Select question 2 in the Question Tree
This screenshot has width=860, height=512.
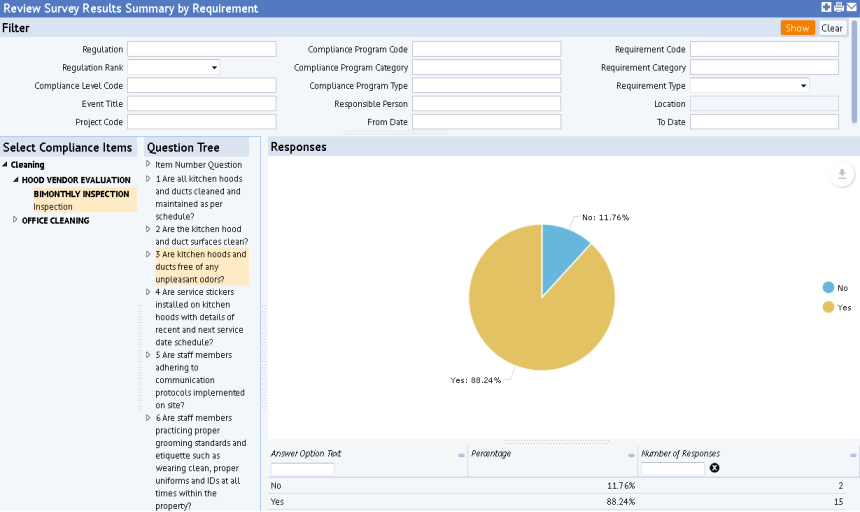(202, 235)
